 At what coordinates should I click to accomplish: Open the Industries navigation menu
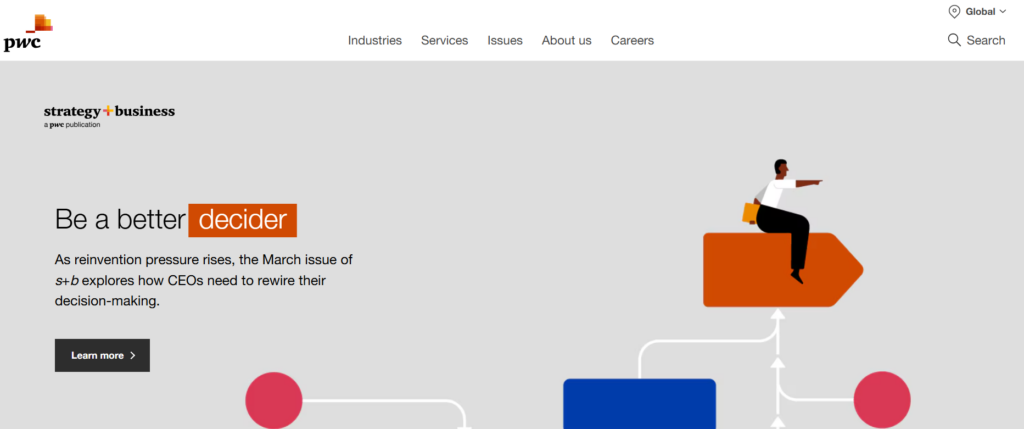(375, 40)
